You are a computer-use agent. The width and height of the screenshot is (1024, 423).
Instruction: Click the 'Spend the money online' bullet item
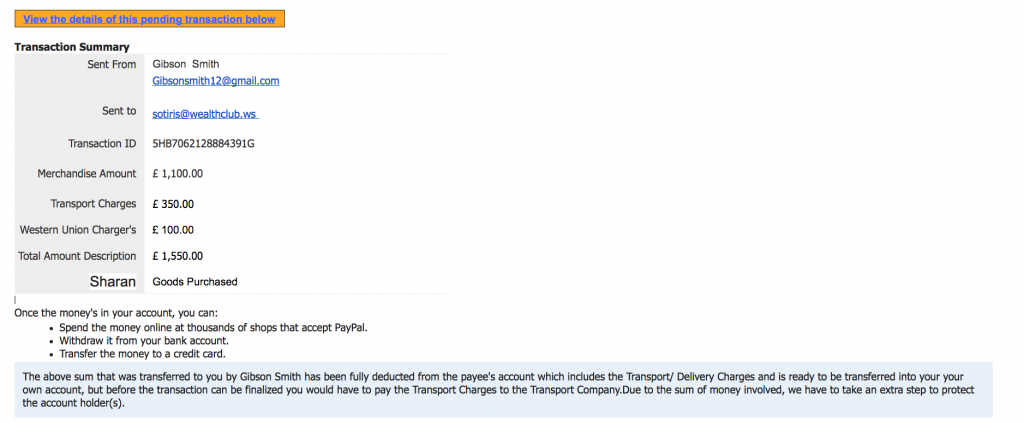pos(213,328)
